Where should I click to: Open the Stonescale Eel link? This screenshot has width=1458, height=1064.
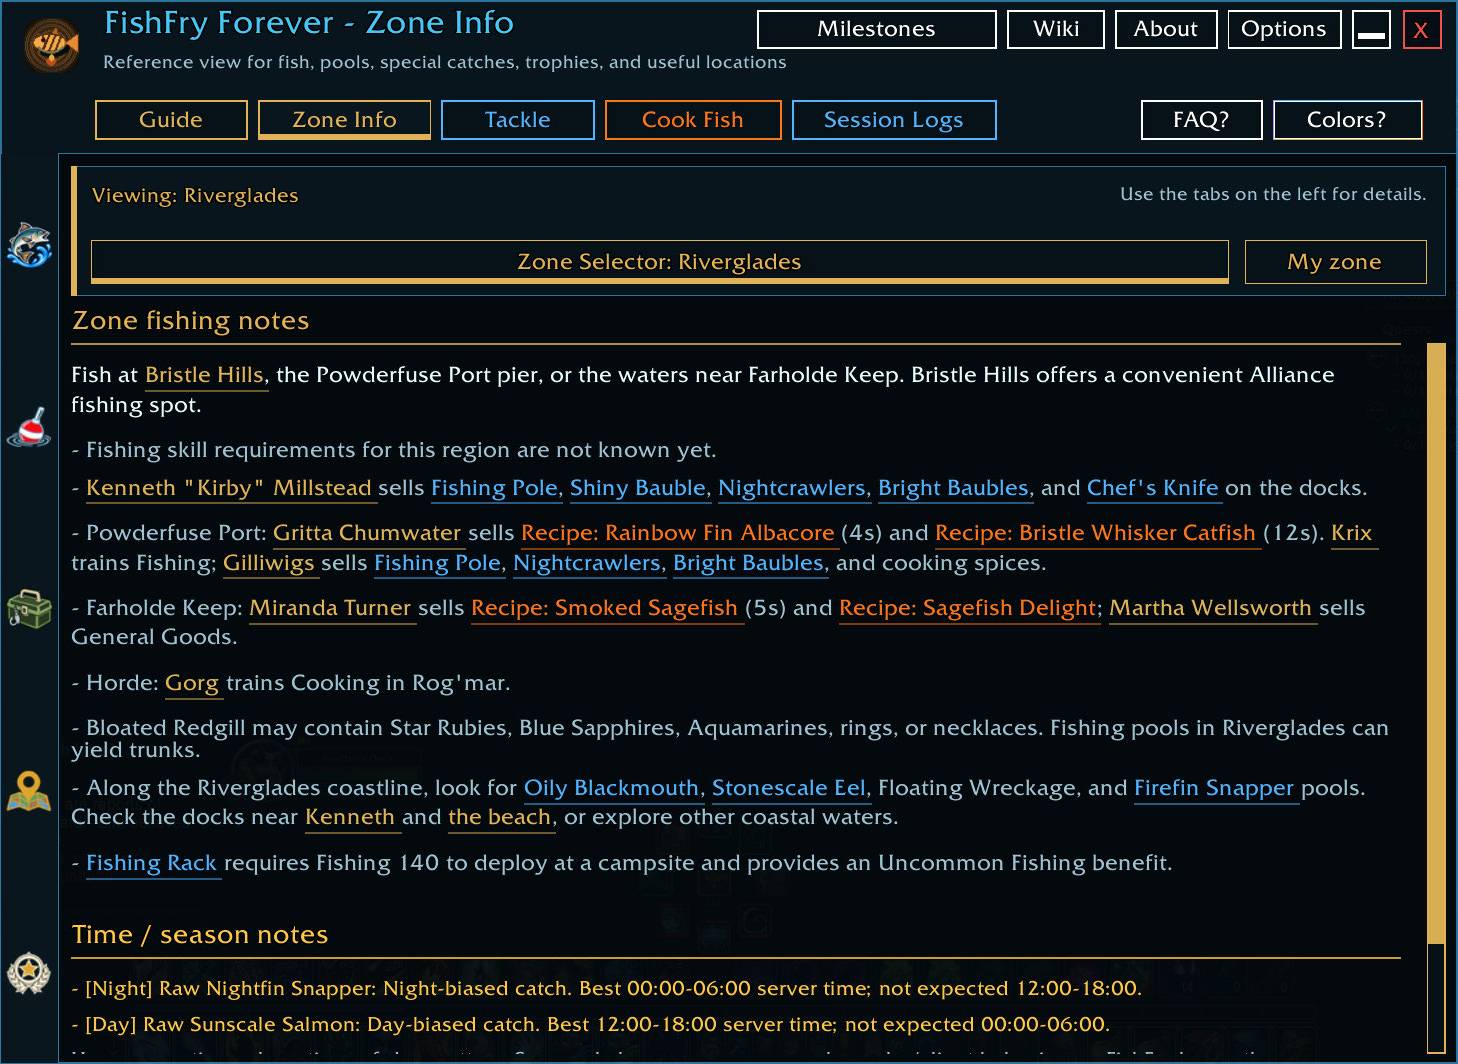pyautogui.click(x=789, y=788)
